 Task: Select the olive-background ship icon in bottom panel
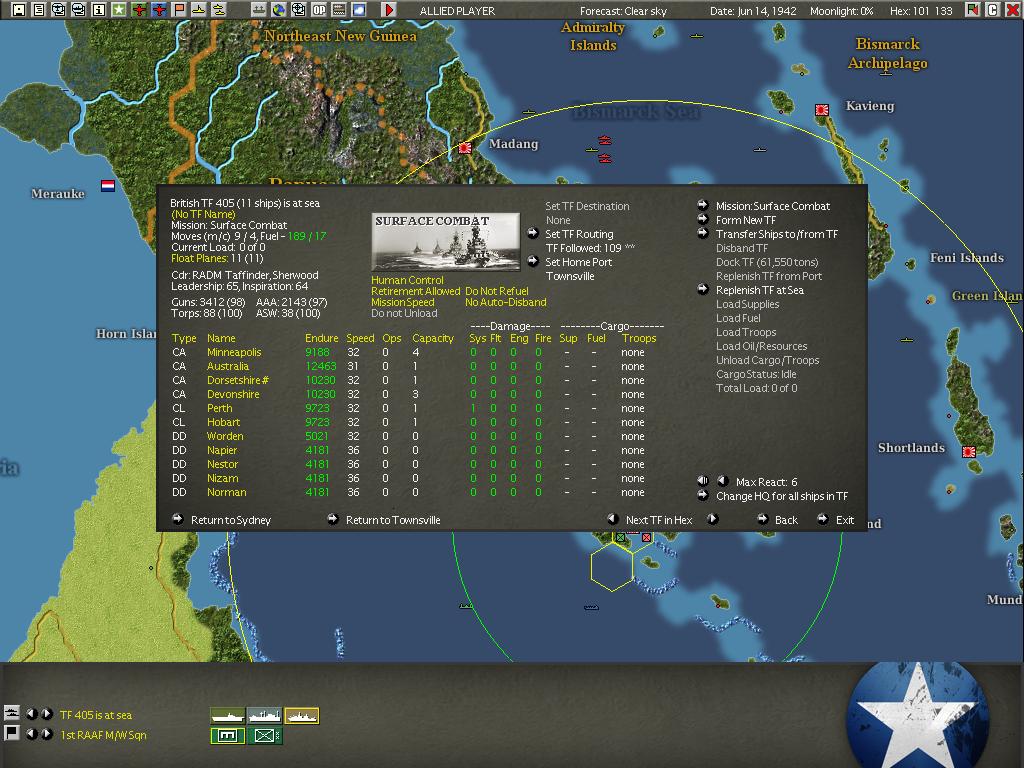coord(227,716)
